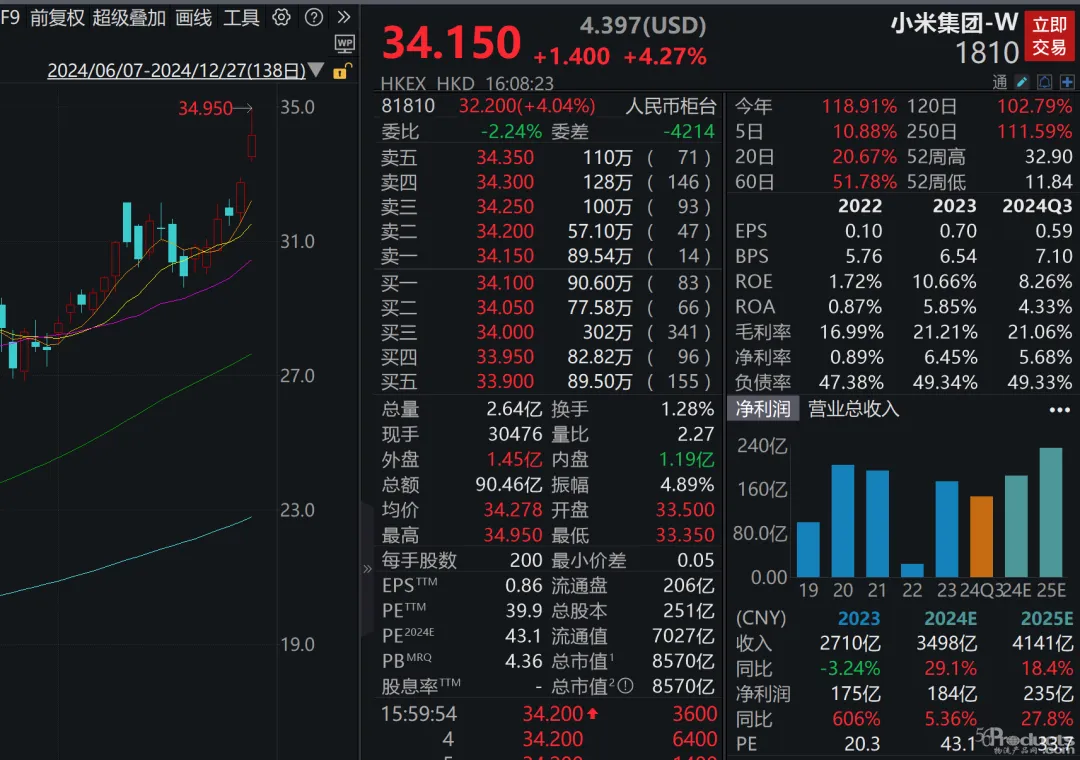Click the 2019 net profit bar
Screen dimensions: 1080x760
809,549
